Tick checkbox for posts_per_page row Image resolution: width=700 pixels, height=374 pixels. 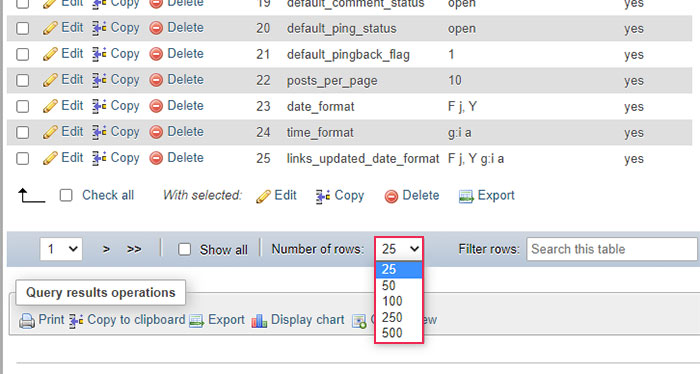click(x=22, y=80)
